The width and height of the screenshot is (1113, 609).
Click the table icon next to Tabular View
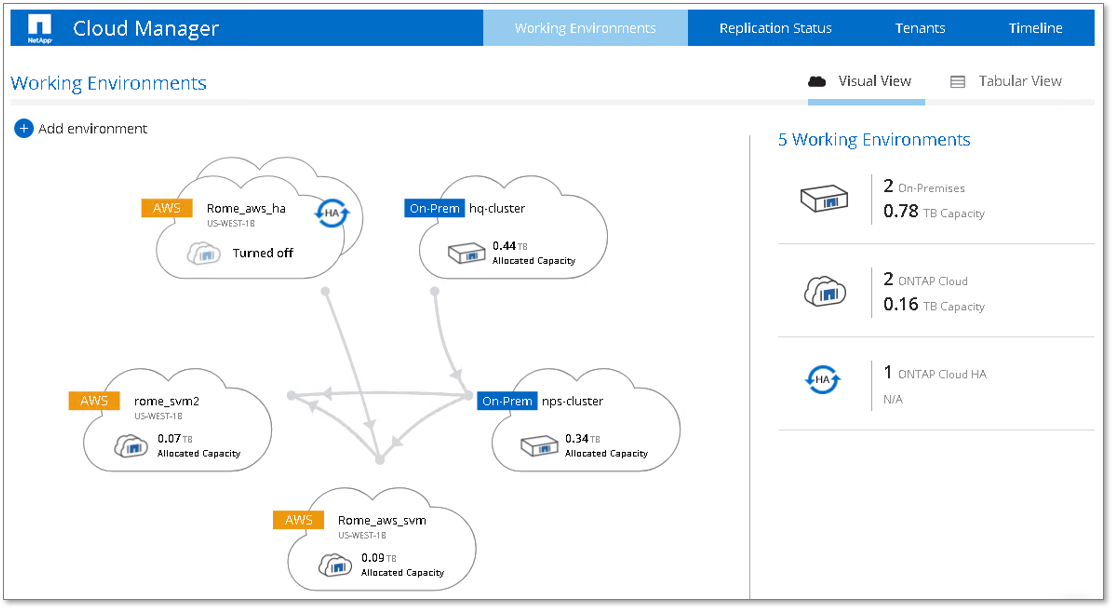[958, 82]
